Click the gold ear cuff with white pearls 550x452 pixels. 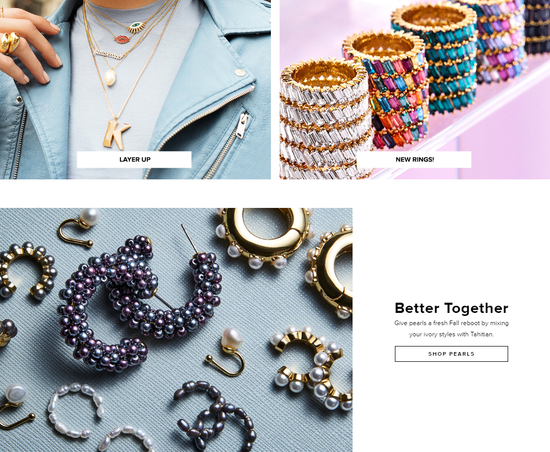click(x=312, y=366)
